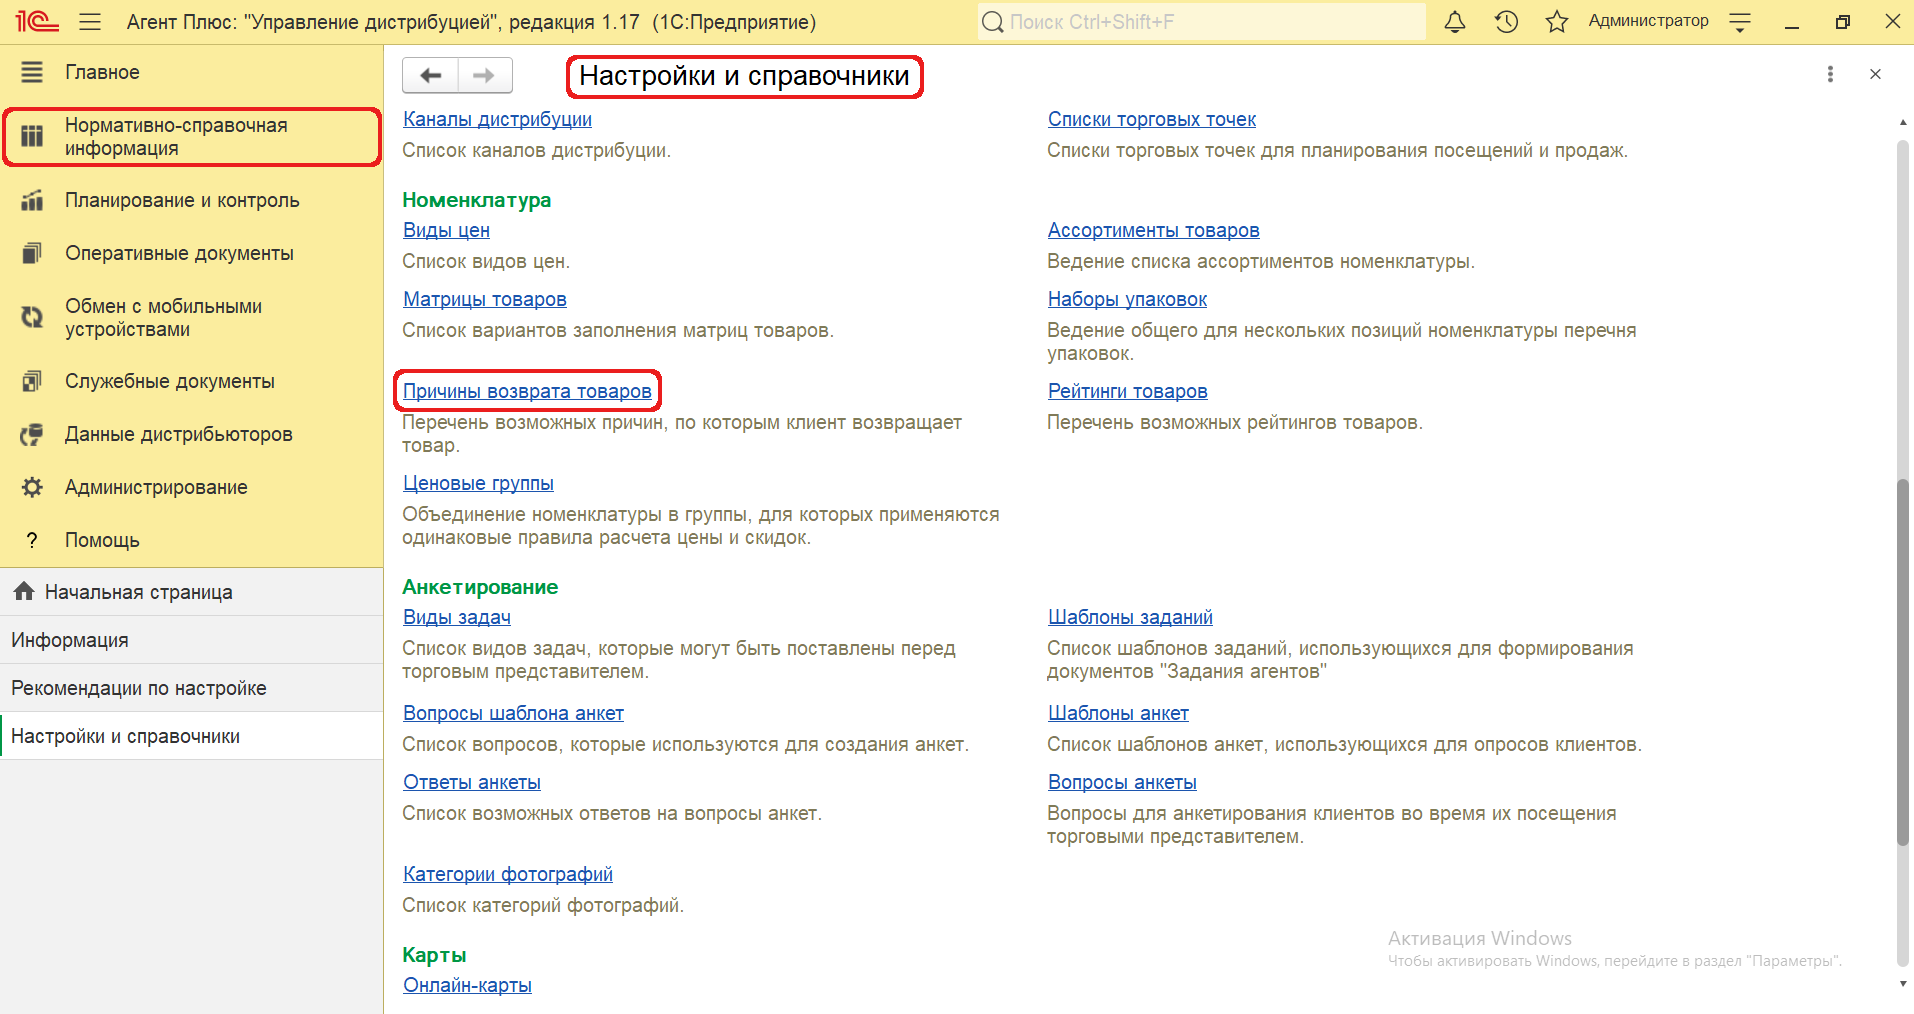Open the functions menu hamburger icon

[x=90, y=21]
